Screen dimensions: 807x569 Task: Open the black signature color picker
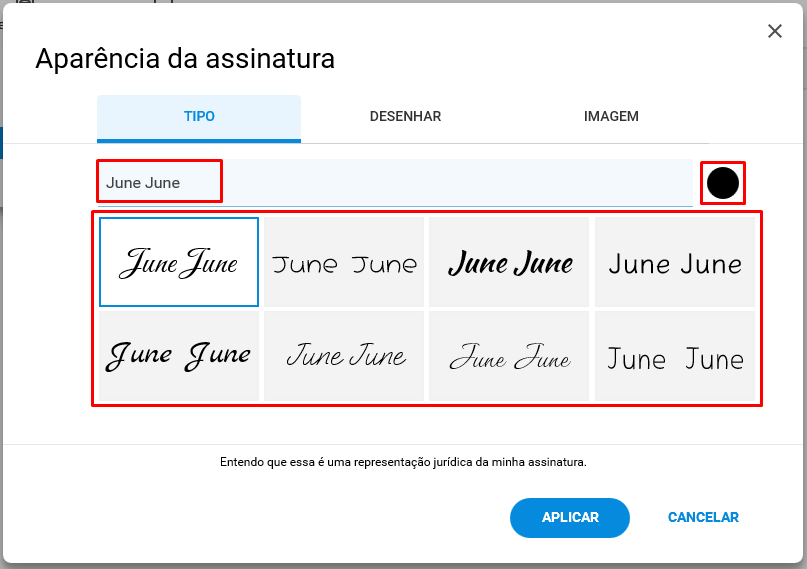point(723,183)
